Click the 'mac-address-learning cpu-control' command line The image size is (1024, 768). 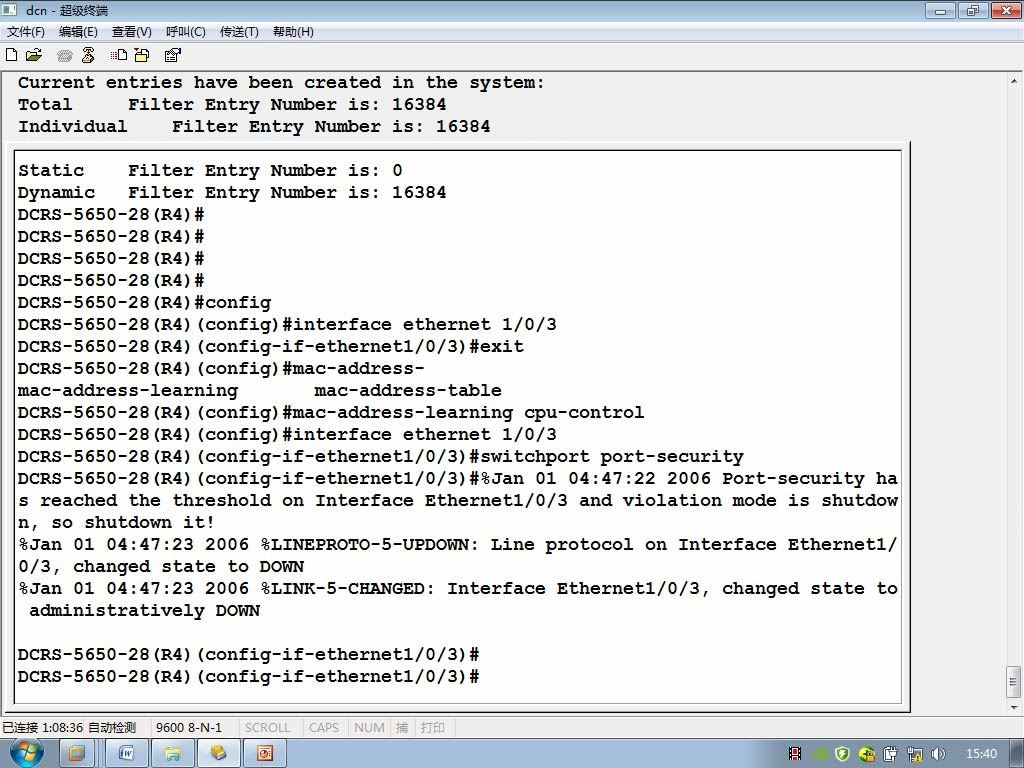(330, 413)
